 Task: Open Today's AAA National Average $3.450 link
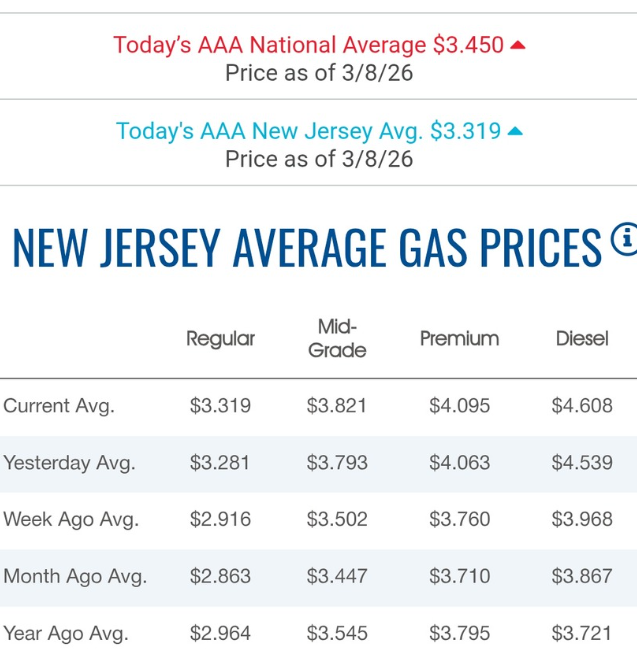tap(308, 45)
